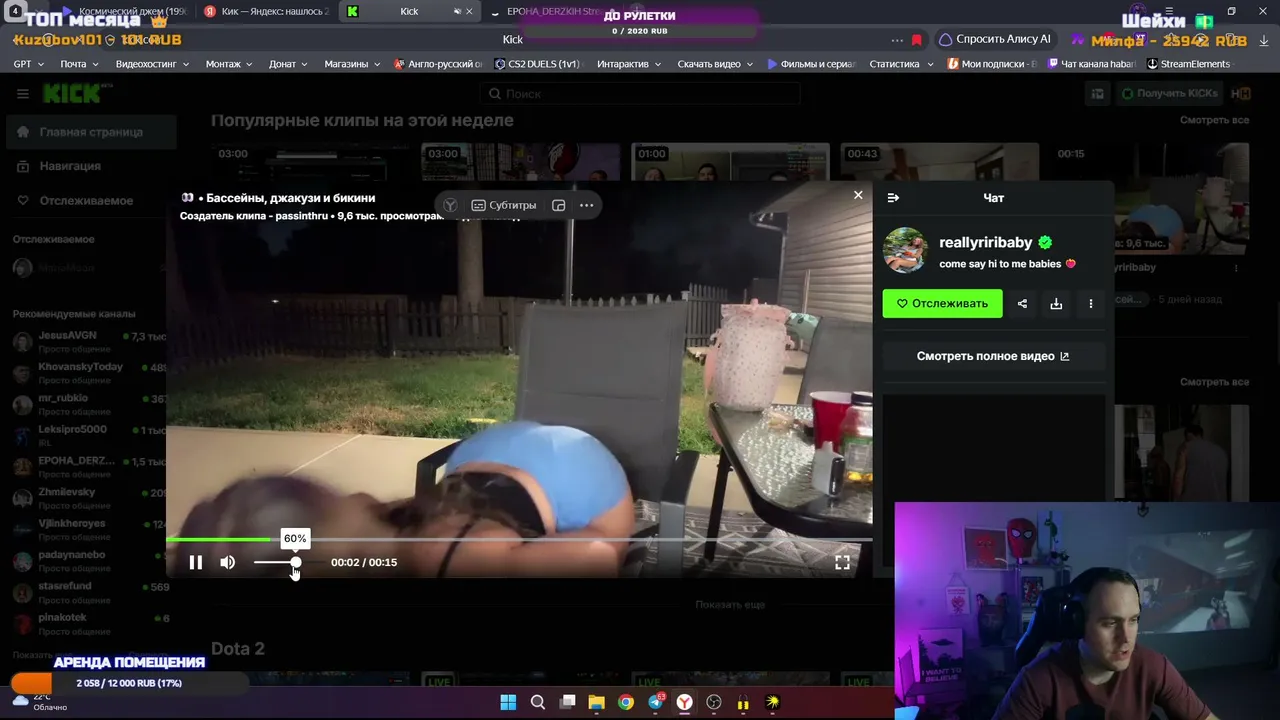1280x720 pixels.
Task: Open the CS2 DUELS (1v1) bookmark
Action: tap(537, 64)
